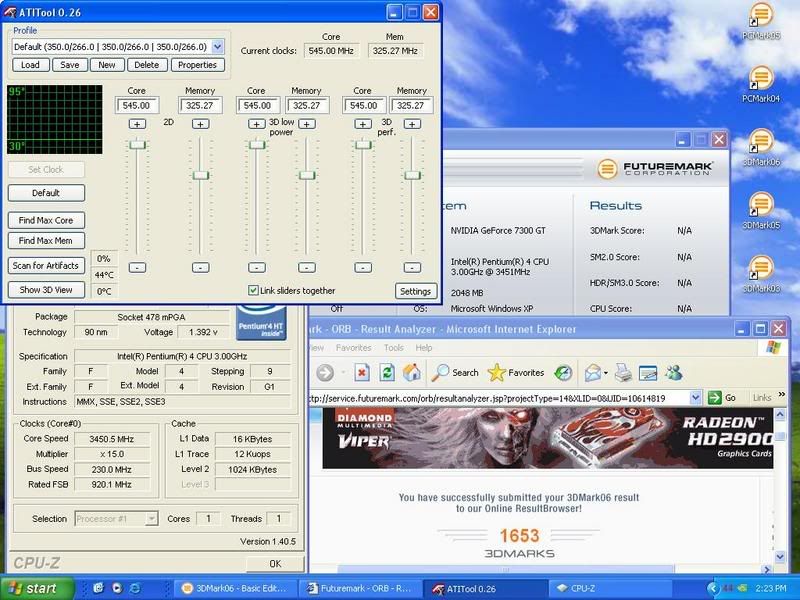Decrease 2D Core clock with minus button

pyautogui.click(x=137, y=267)
